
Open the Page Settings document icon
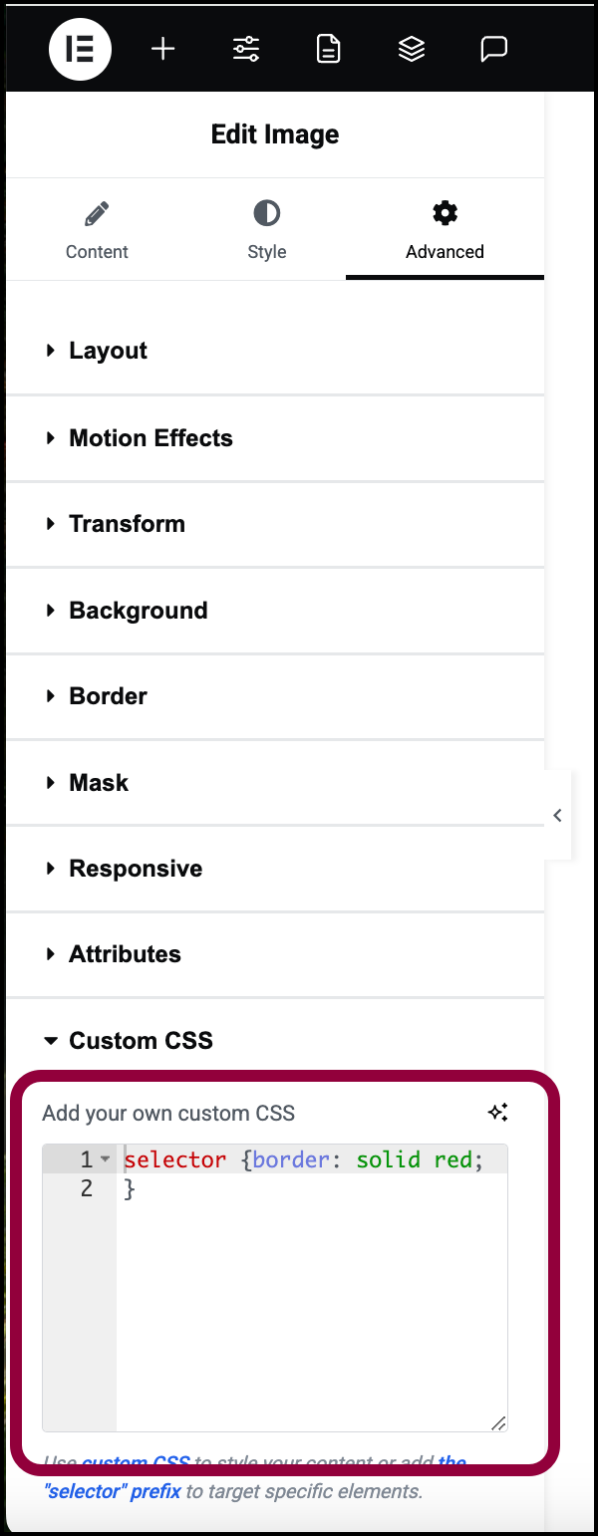[328, 48]
